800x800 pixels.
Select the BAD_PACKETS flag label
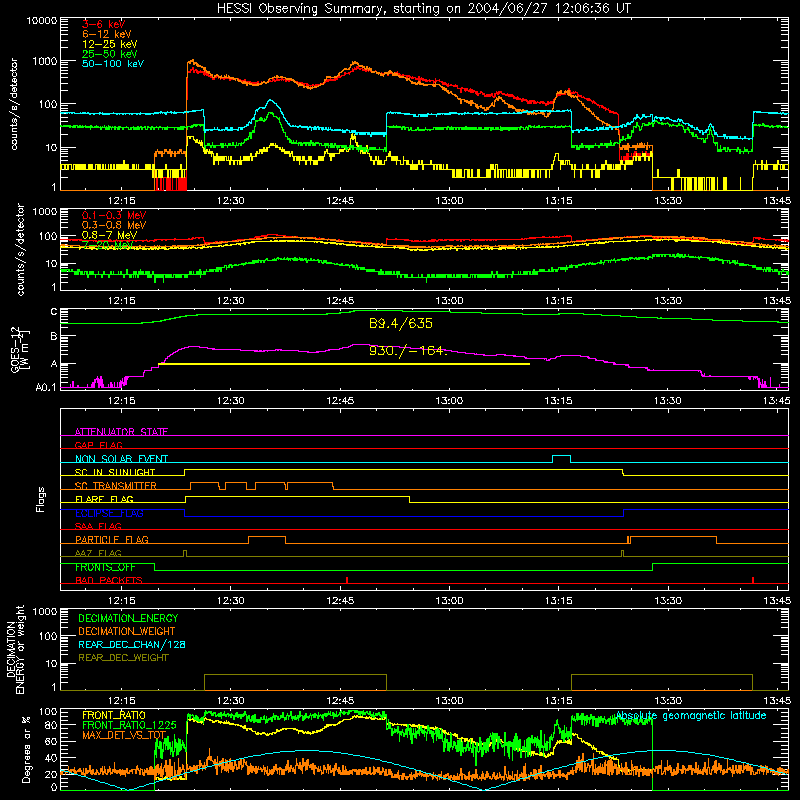(109, 580)
